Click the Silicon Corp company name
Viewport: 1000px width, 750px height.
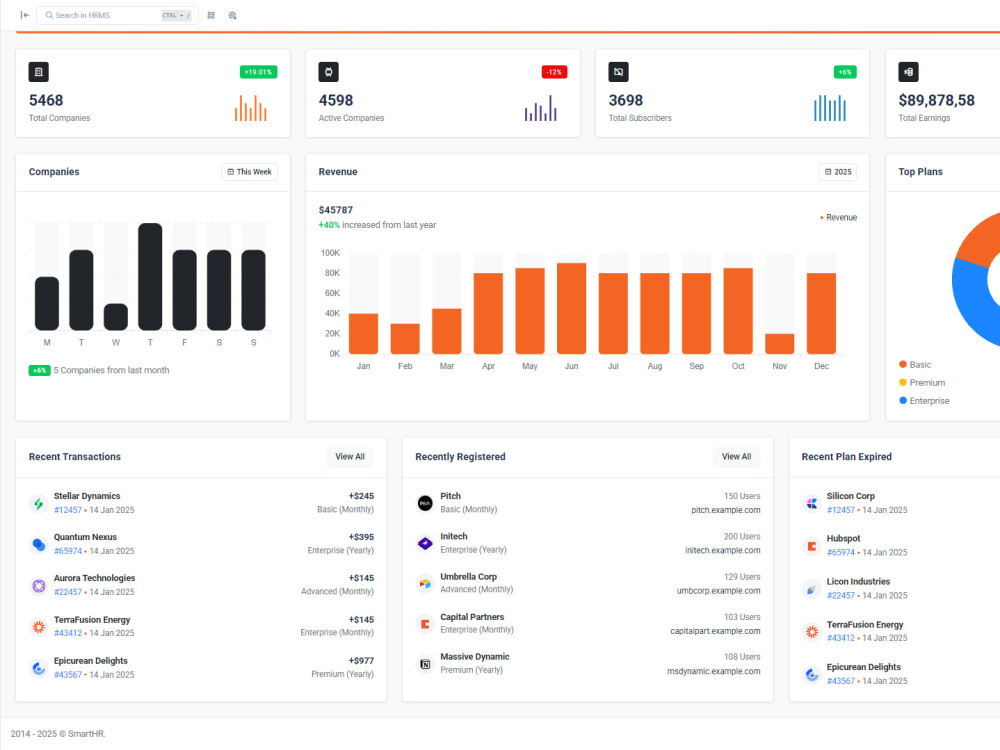[851, 496]
